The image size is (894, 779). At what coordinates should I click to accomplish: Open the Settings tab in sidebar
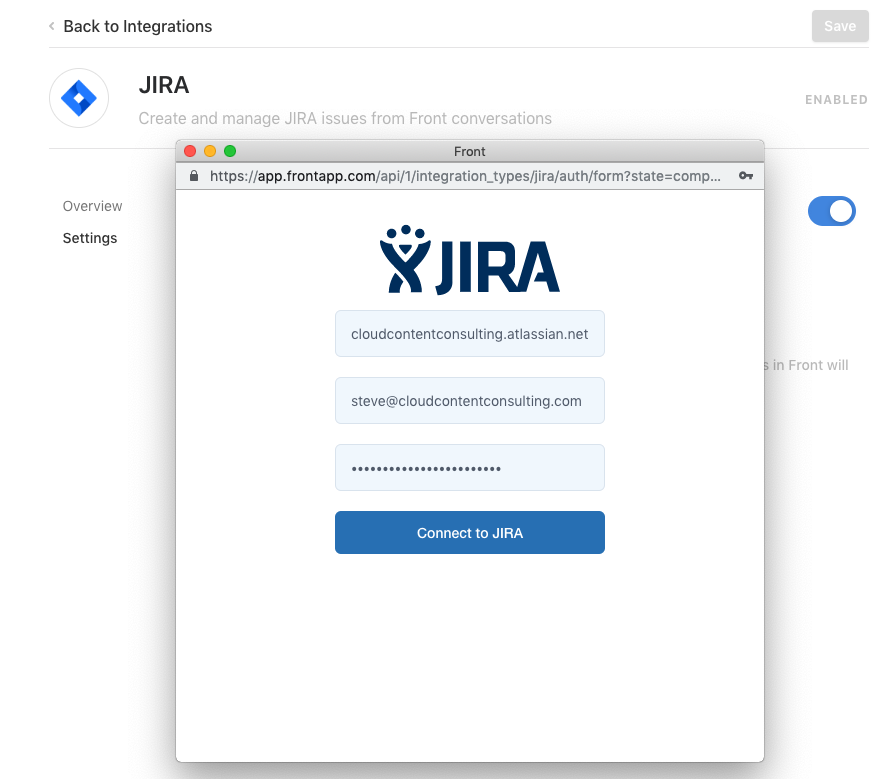tap(90, 238)
